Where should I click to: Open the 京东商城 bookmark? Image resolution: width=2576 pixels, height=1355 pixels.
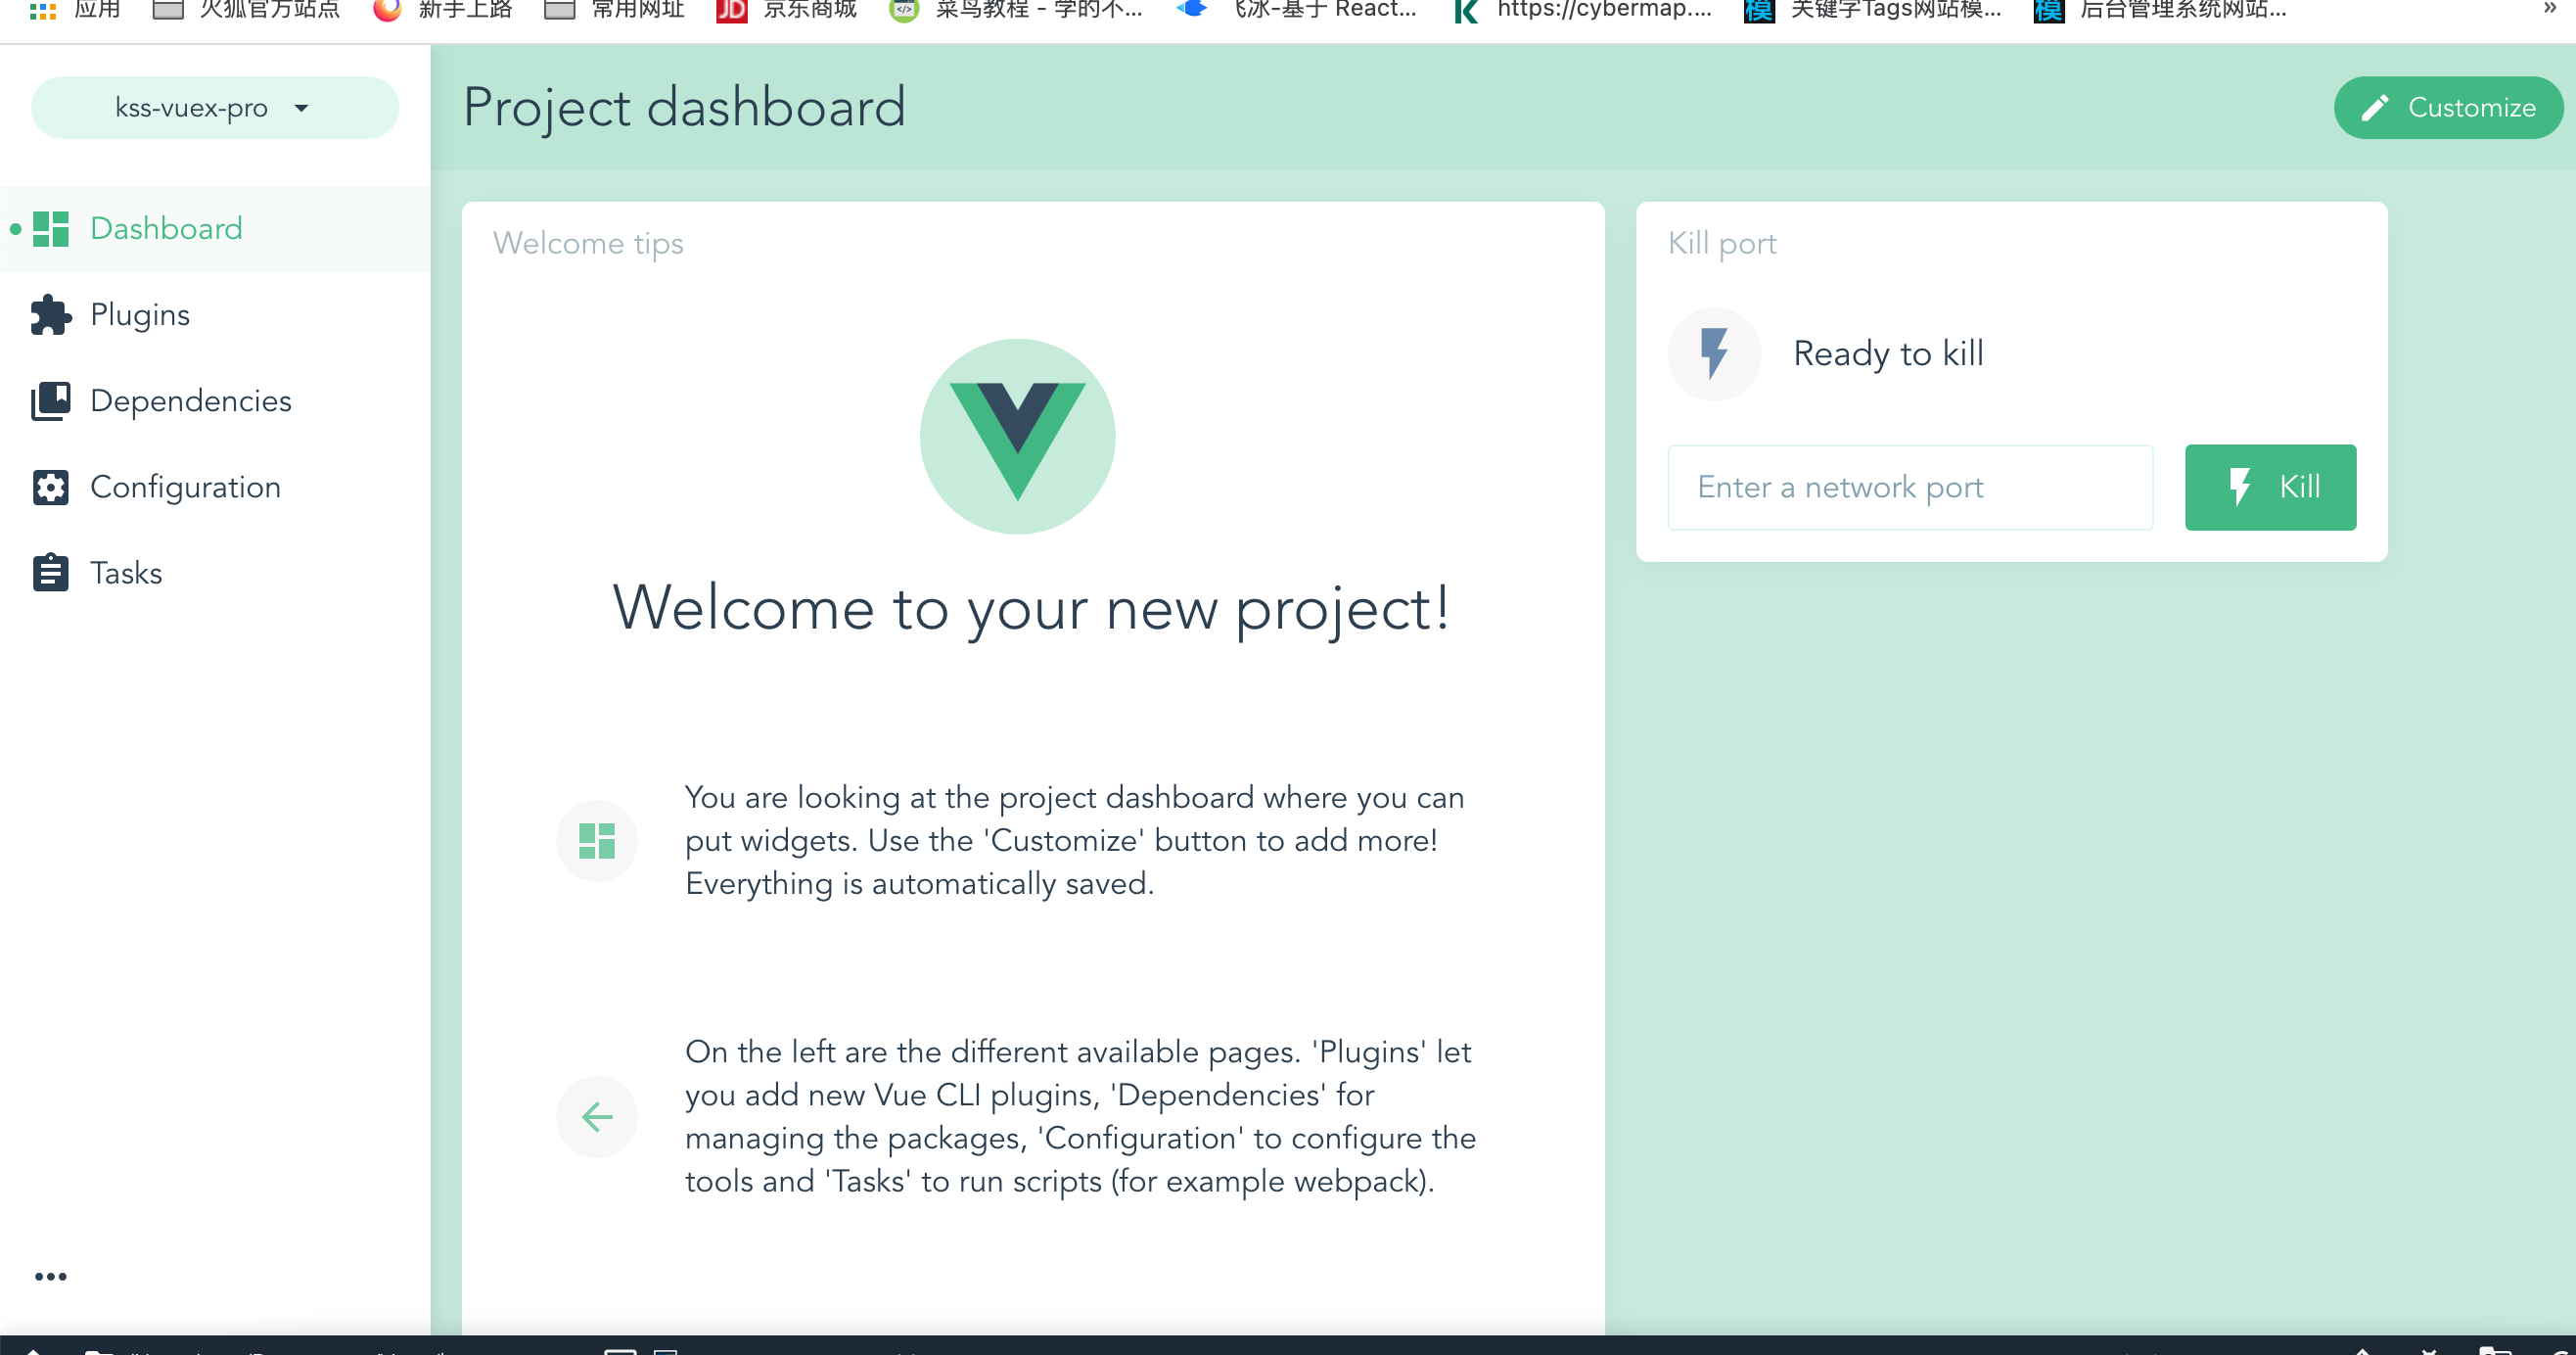pyautogui.click(x=788, y=10)
